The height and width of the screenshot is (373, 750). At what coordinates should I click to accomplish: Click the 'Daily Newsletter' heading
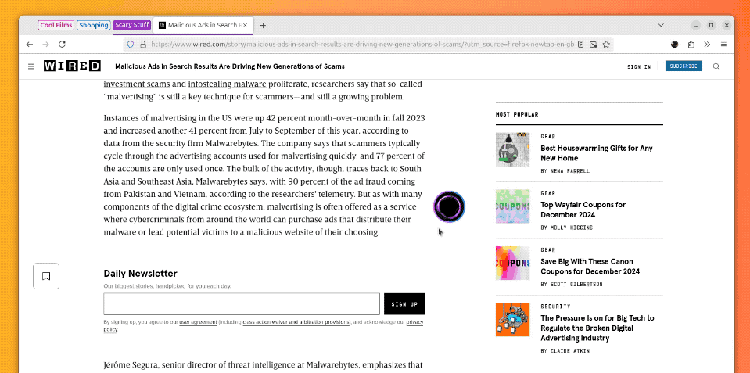tap(141, 274)
